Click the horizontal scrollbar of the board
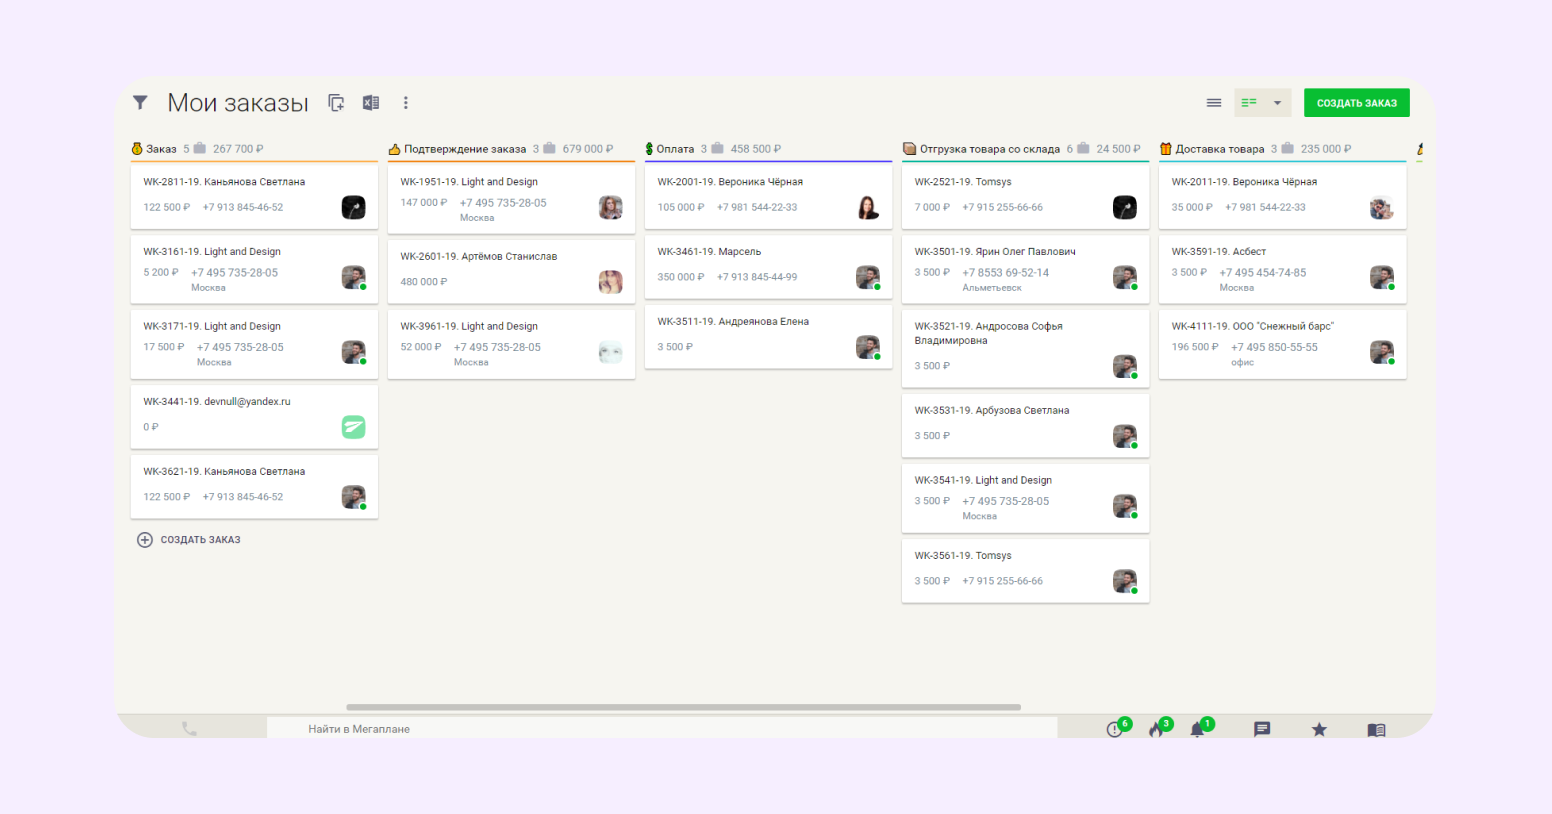 pos(683,707)
